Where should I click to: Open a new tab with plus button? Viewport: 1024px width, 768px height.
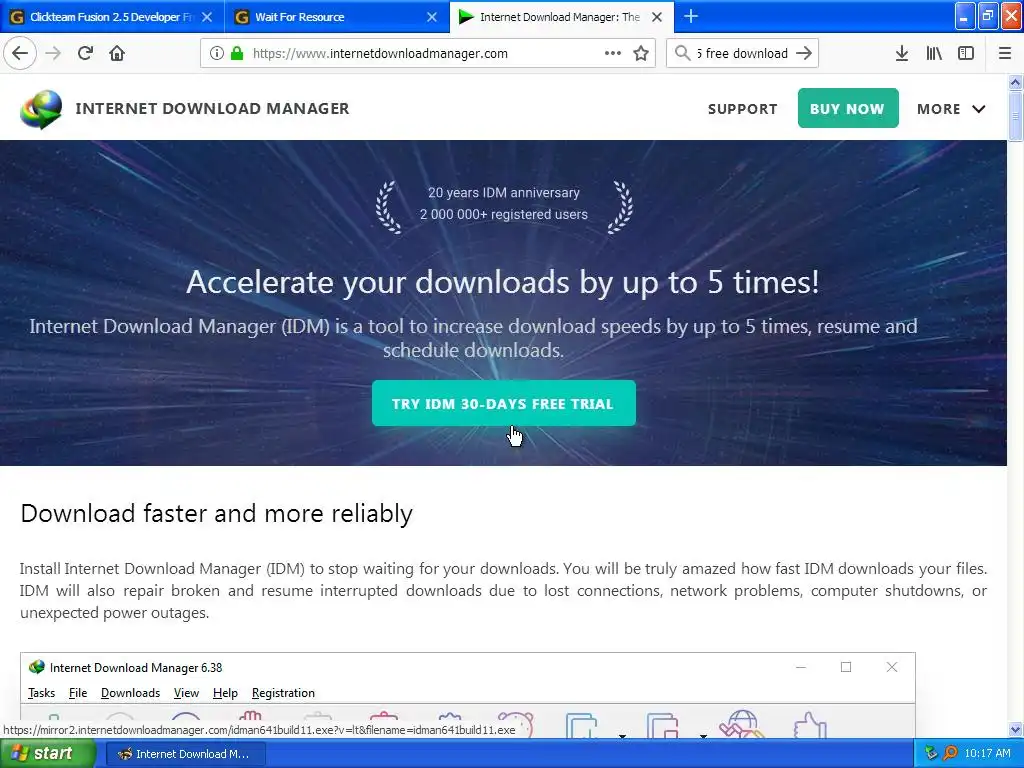pyautogui.click(x=690, y=16)
